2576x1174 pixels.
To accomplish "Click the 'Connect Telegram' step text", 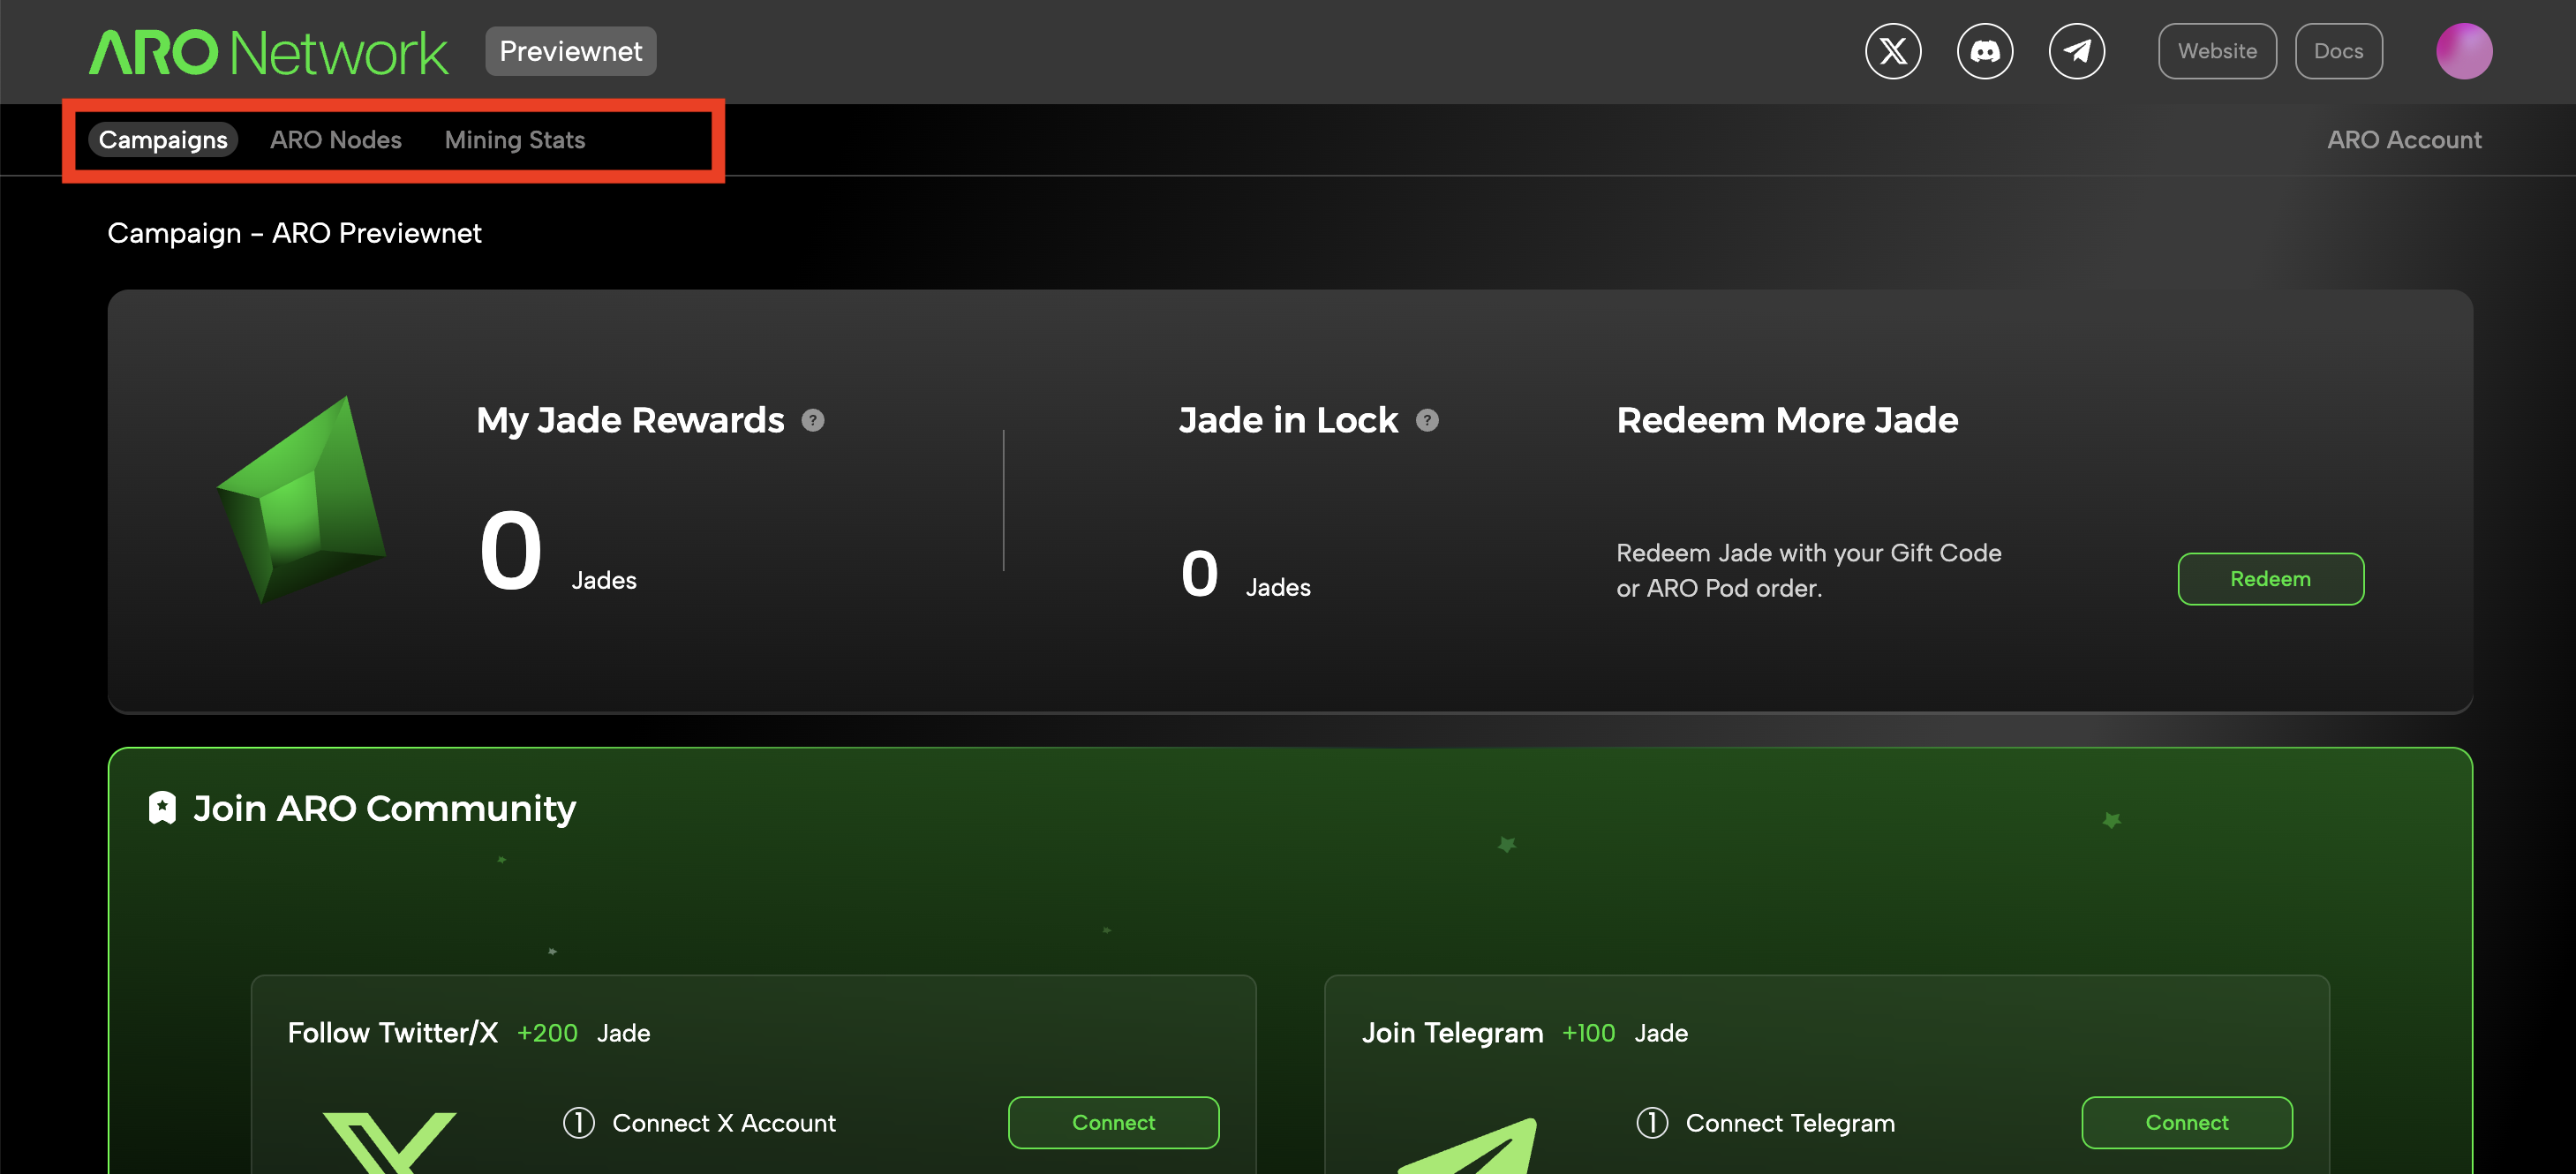I will (1790, 1123).
